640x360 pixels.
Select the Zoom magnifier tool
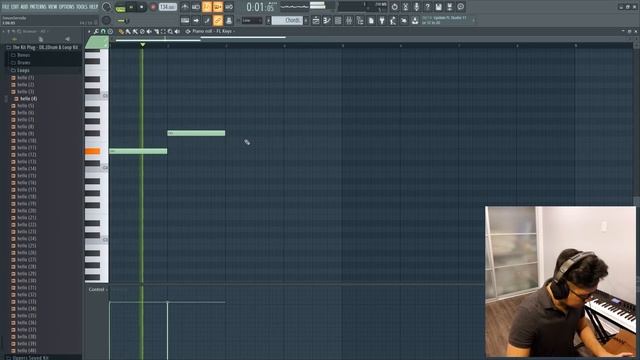tap(170, 31)
